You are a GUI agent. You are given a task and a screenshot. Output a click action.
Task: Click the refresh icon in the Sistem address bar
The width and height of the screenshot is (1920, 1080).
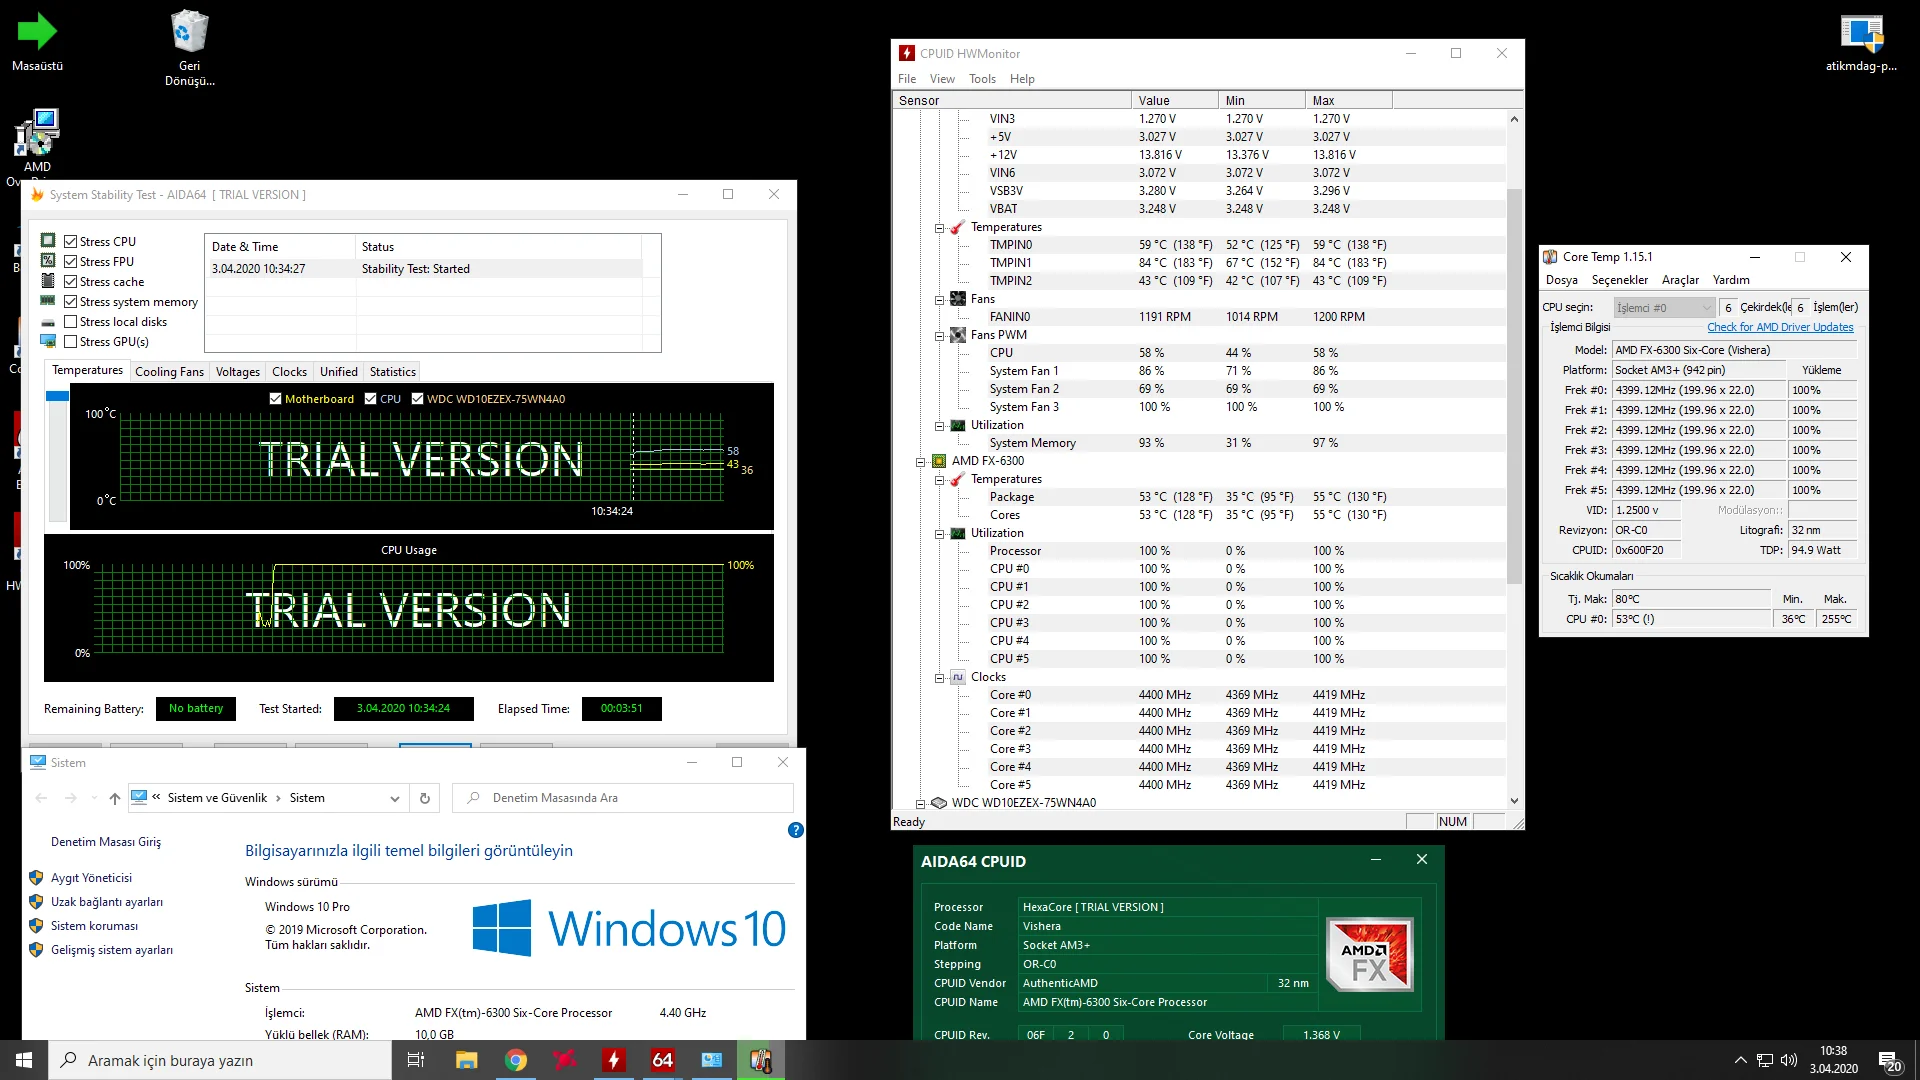(424, 798)
